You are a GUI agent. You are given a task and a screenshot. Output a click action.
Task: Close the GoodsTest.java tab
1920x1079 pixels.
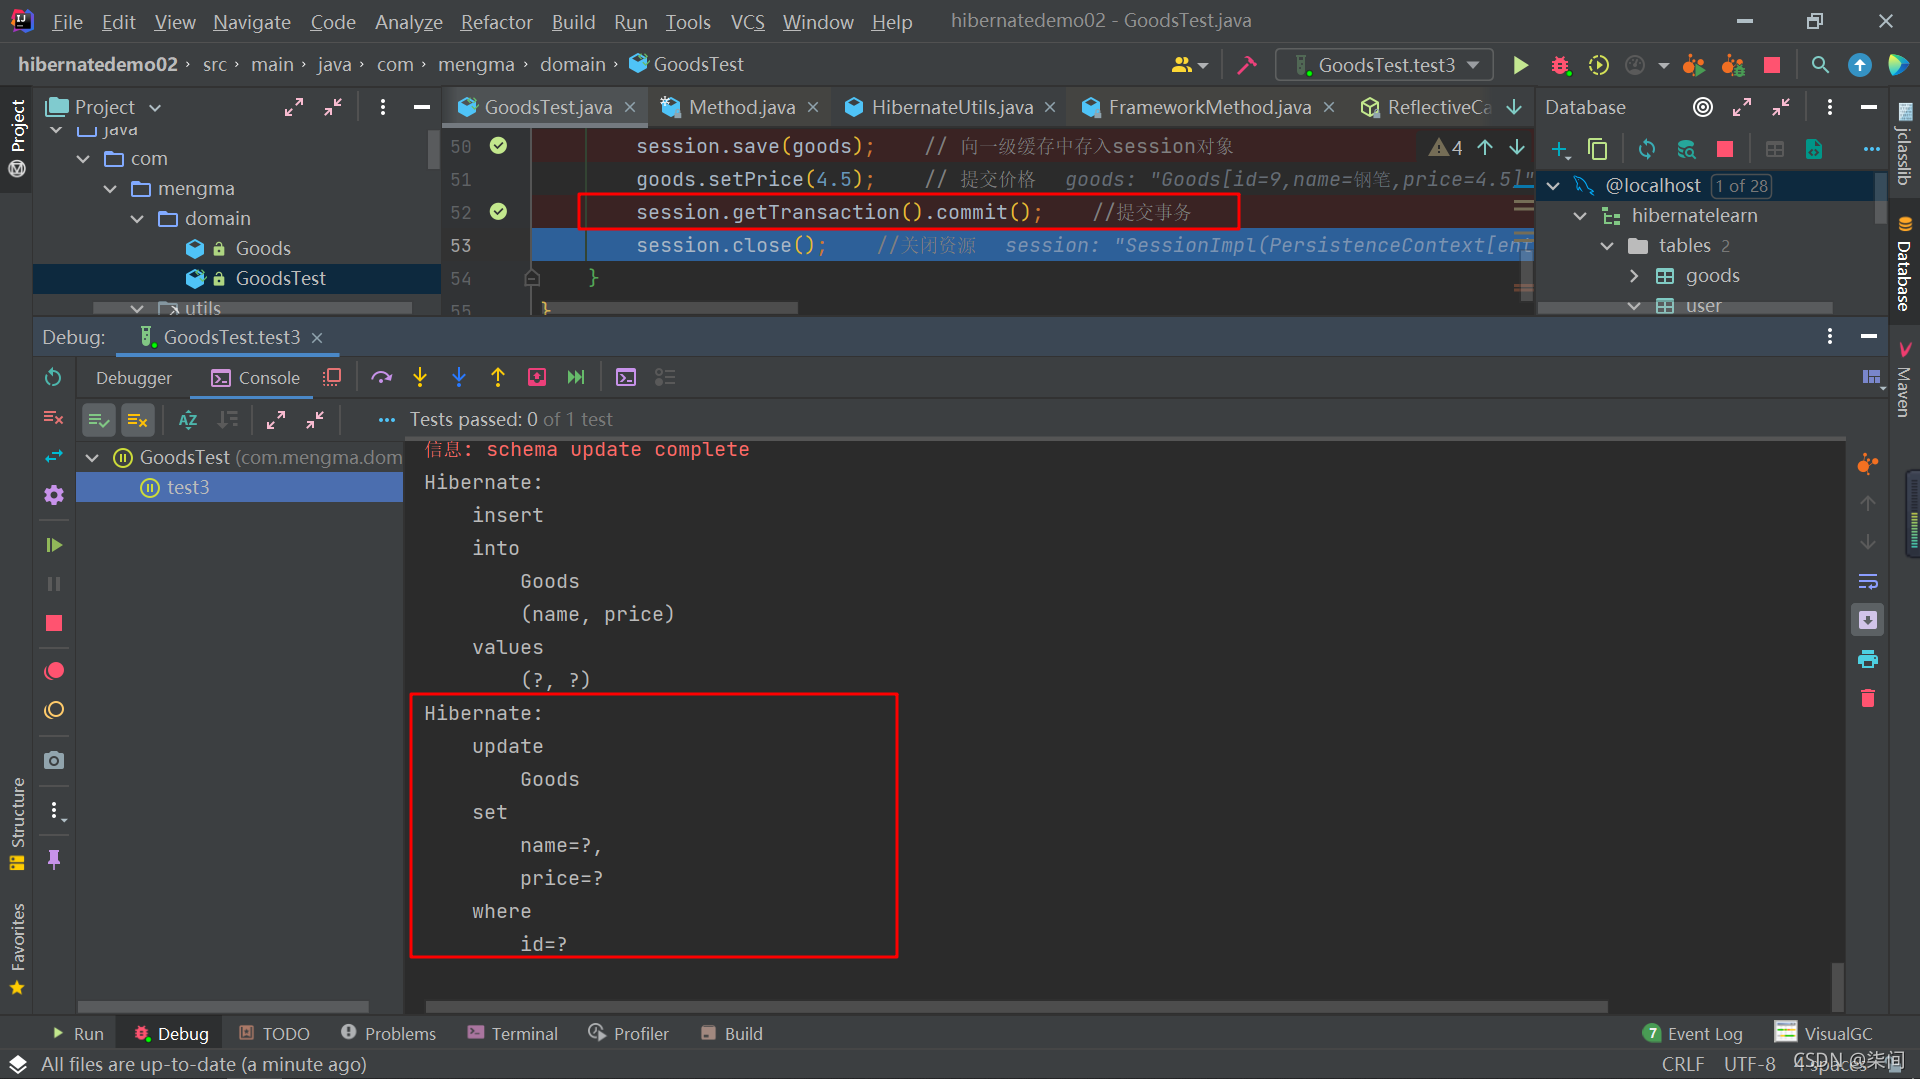630,107
